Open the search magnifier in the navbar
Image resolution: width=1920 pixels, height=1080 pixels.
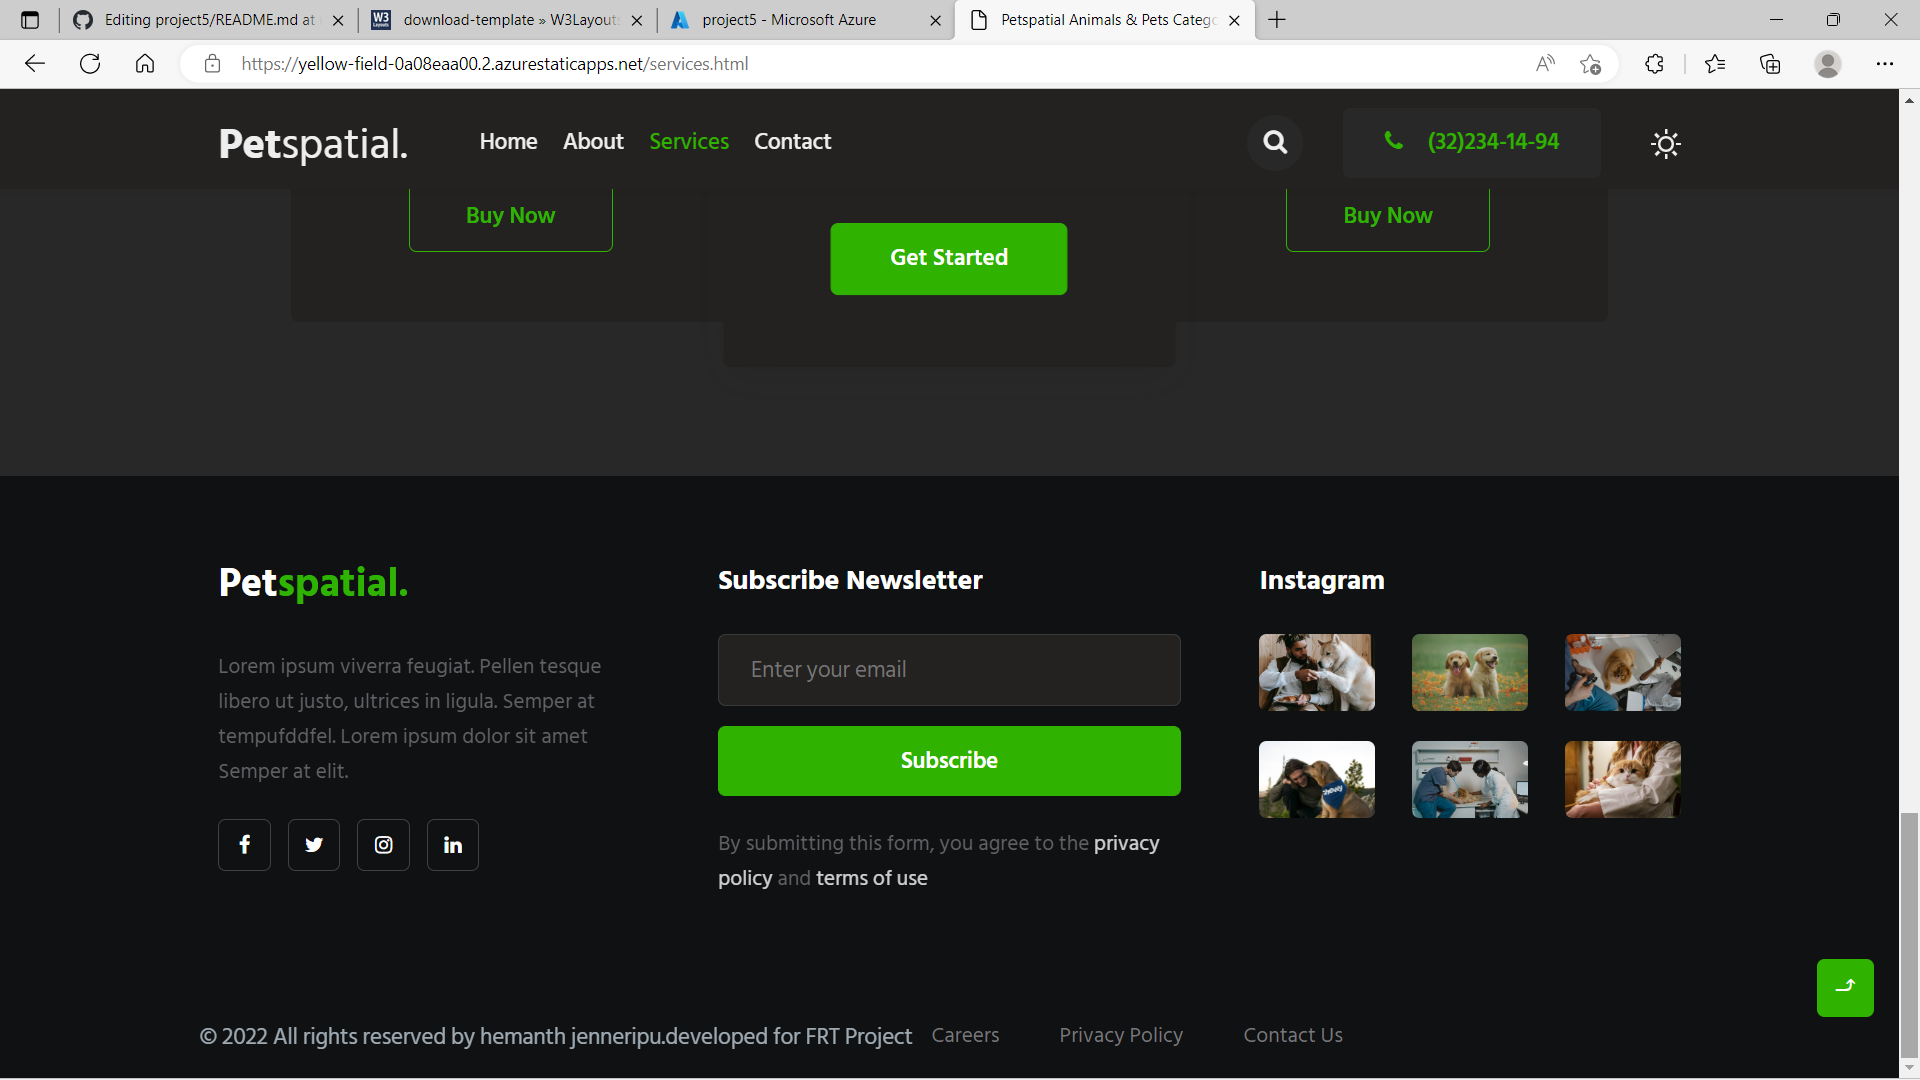1274,142
